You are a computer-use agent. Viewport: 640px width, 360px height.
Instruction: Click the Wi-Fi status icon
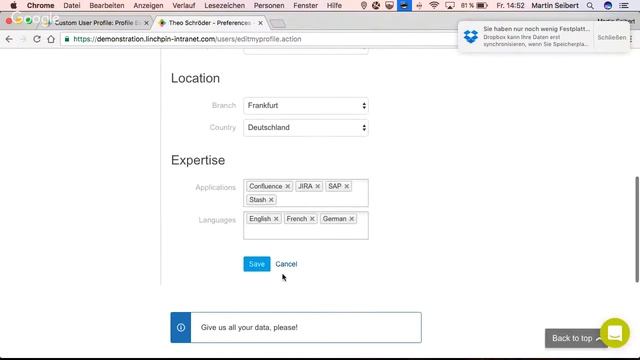434,6
